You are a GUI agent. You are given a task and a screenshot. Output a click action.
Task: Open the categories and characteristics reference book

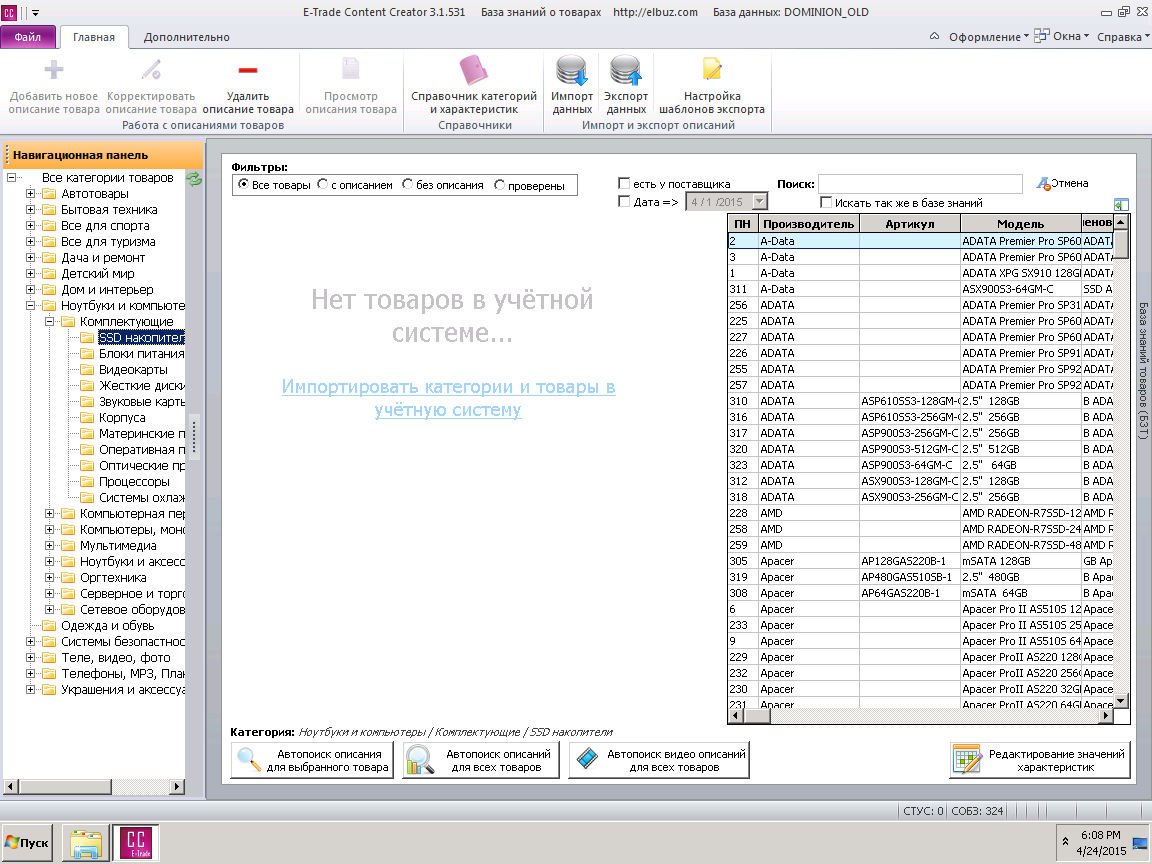(474, 71)
